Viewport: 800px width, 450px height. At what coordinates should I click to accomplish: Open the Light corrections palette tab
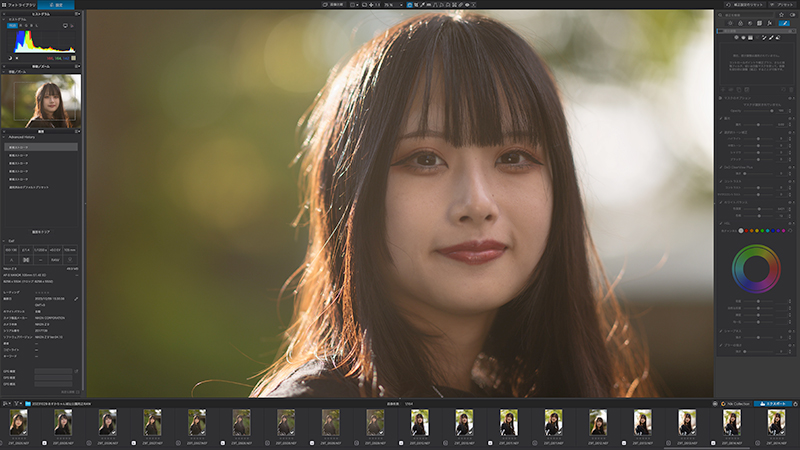pyautogui.click(x=730, y=23)
